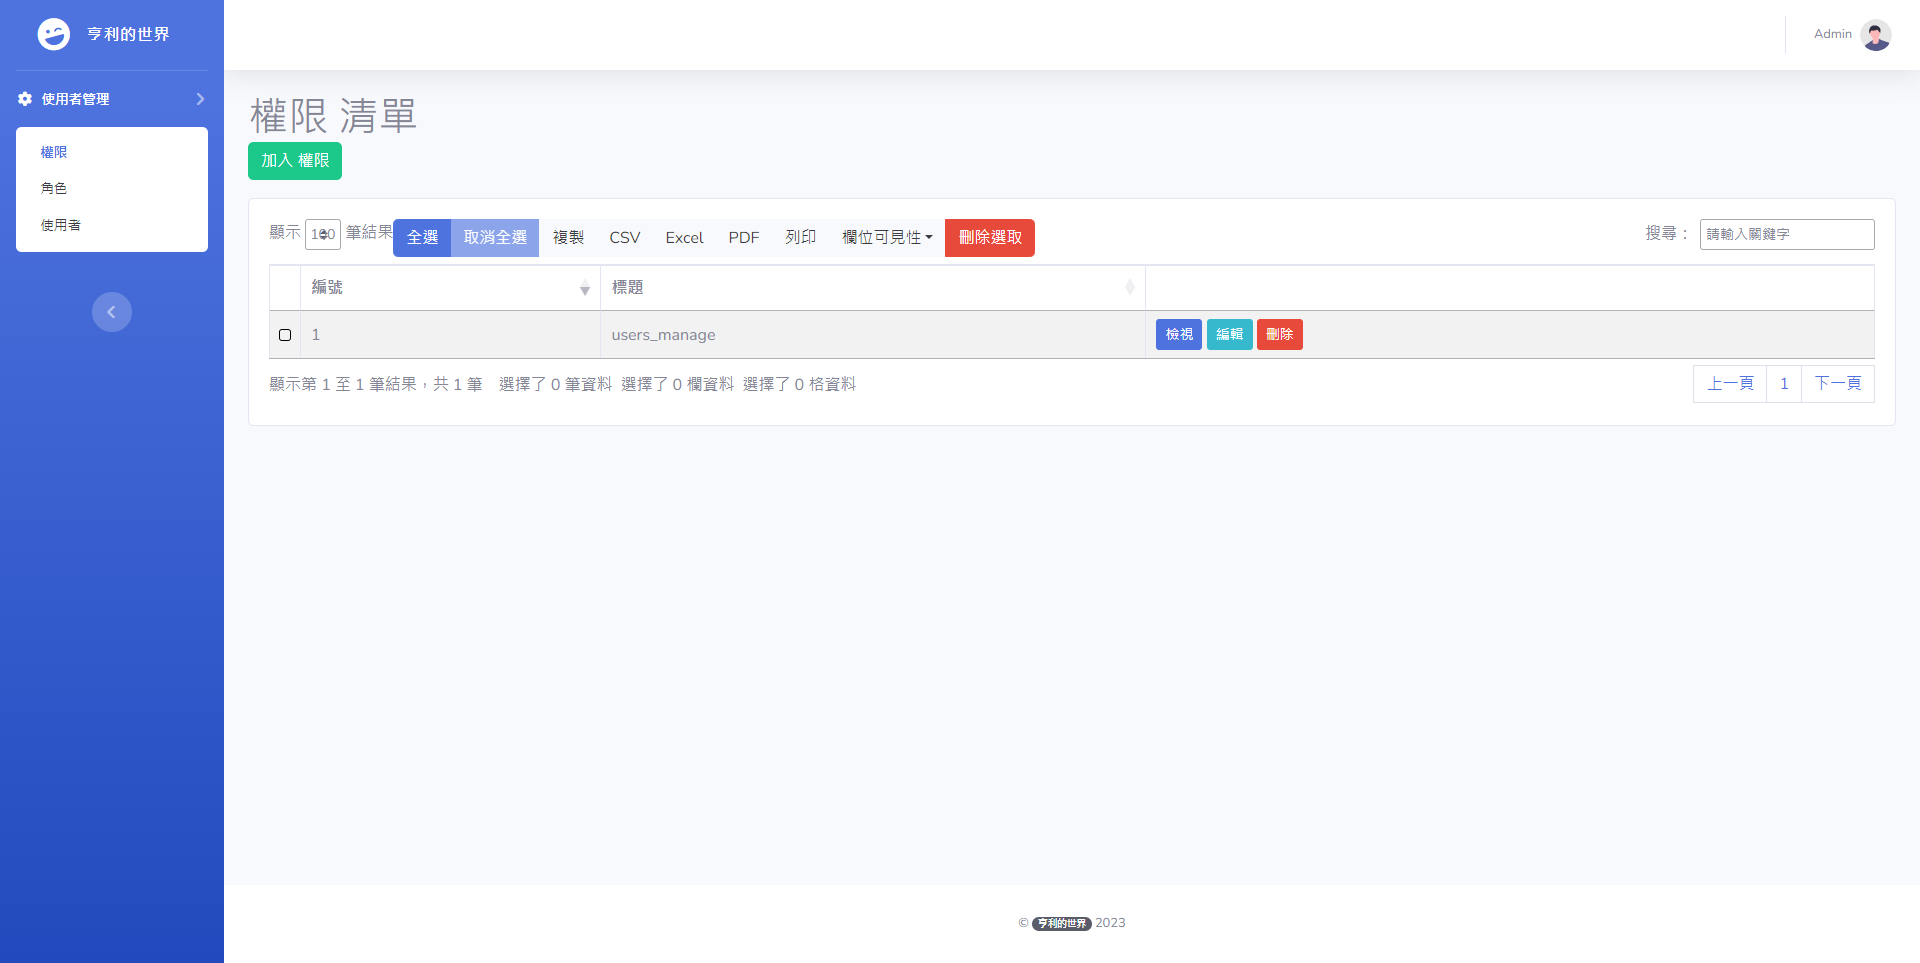The image size is (1920, 963).
Task: Click the sort arrow on 編號 column
Action: 584,289
